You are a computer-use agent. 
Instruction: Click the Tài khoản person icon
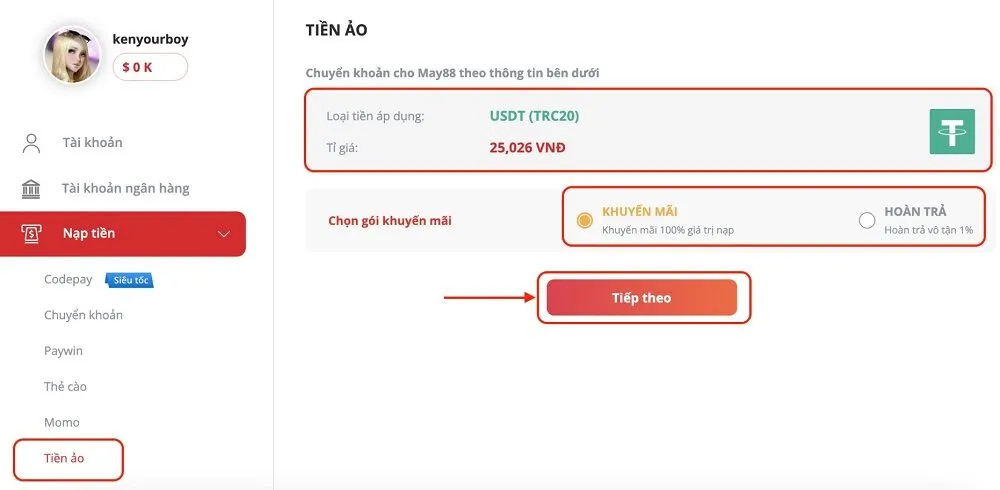point(31,143)
